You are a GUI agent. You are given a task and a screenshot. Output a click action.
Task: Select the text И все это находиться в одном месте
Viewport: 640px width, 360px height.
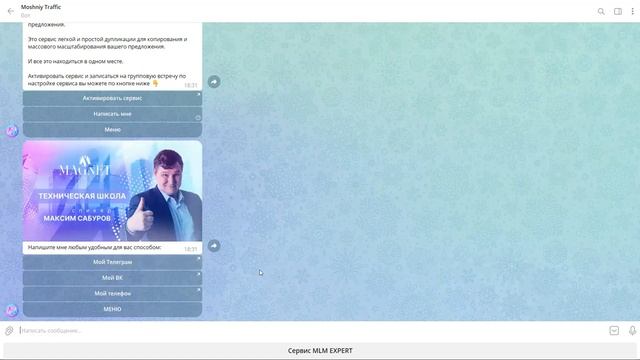pos(75,61)
